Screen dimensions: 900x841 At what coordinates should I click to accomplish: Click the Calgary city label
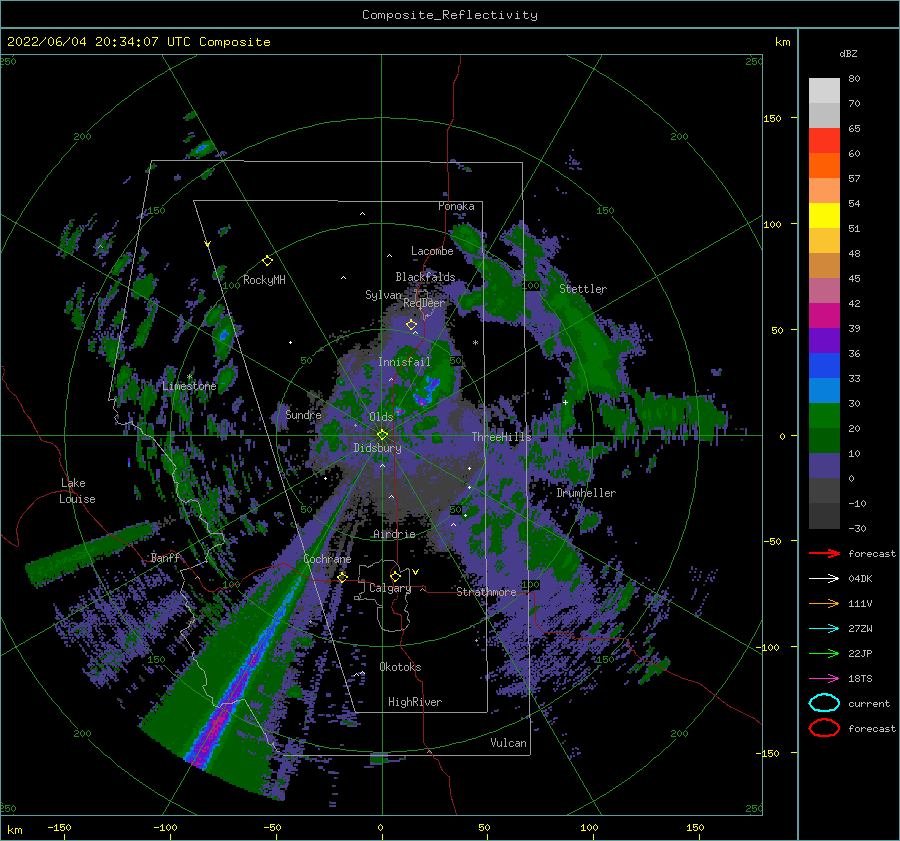[390, 588]
